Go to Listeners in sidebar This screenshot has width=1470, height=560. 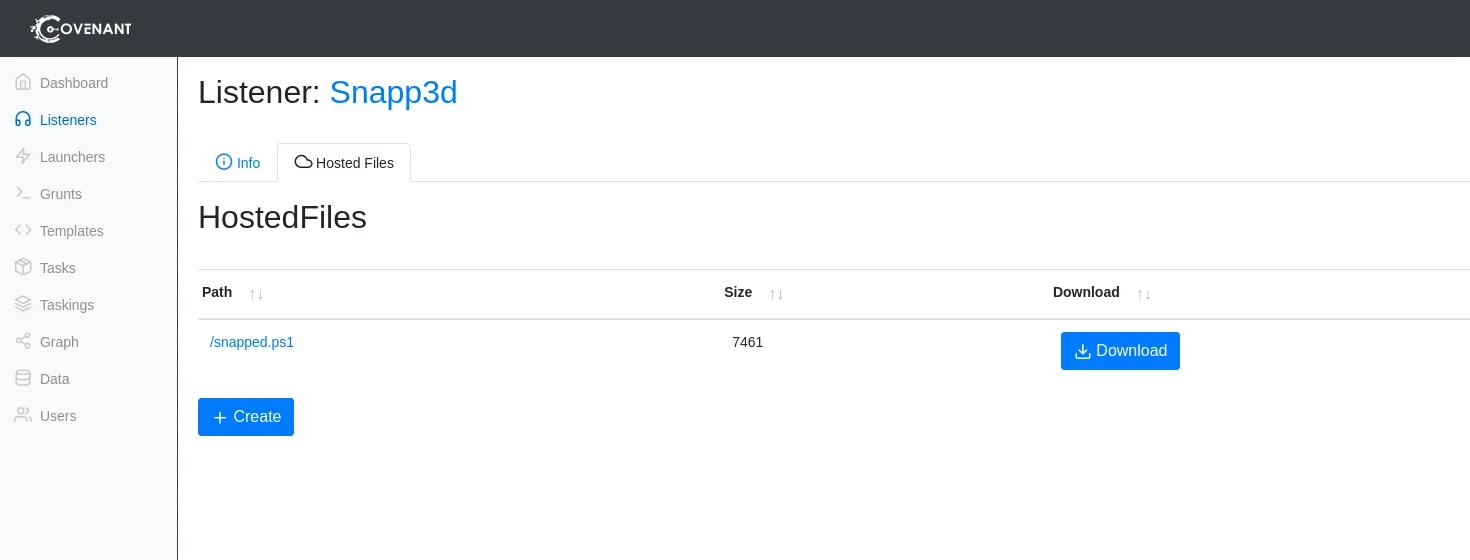[68, 120]
